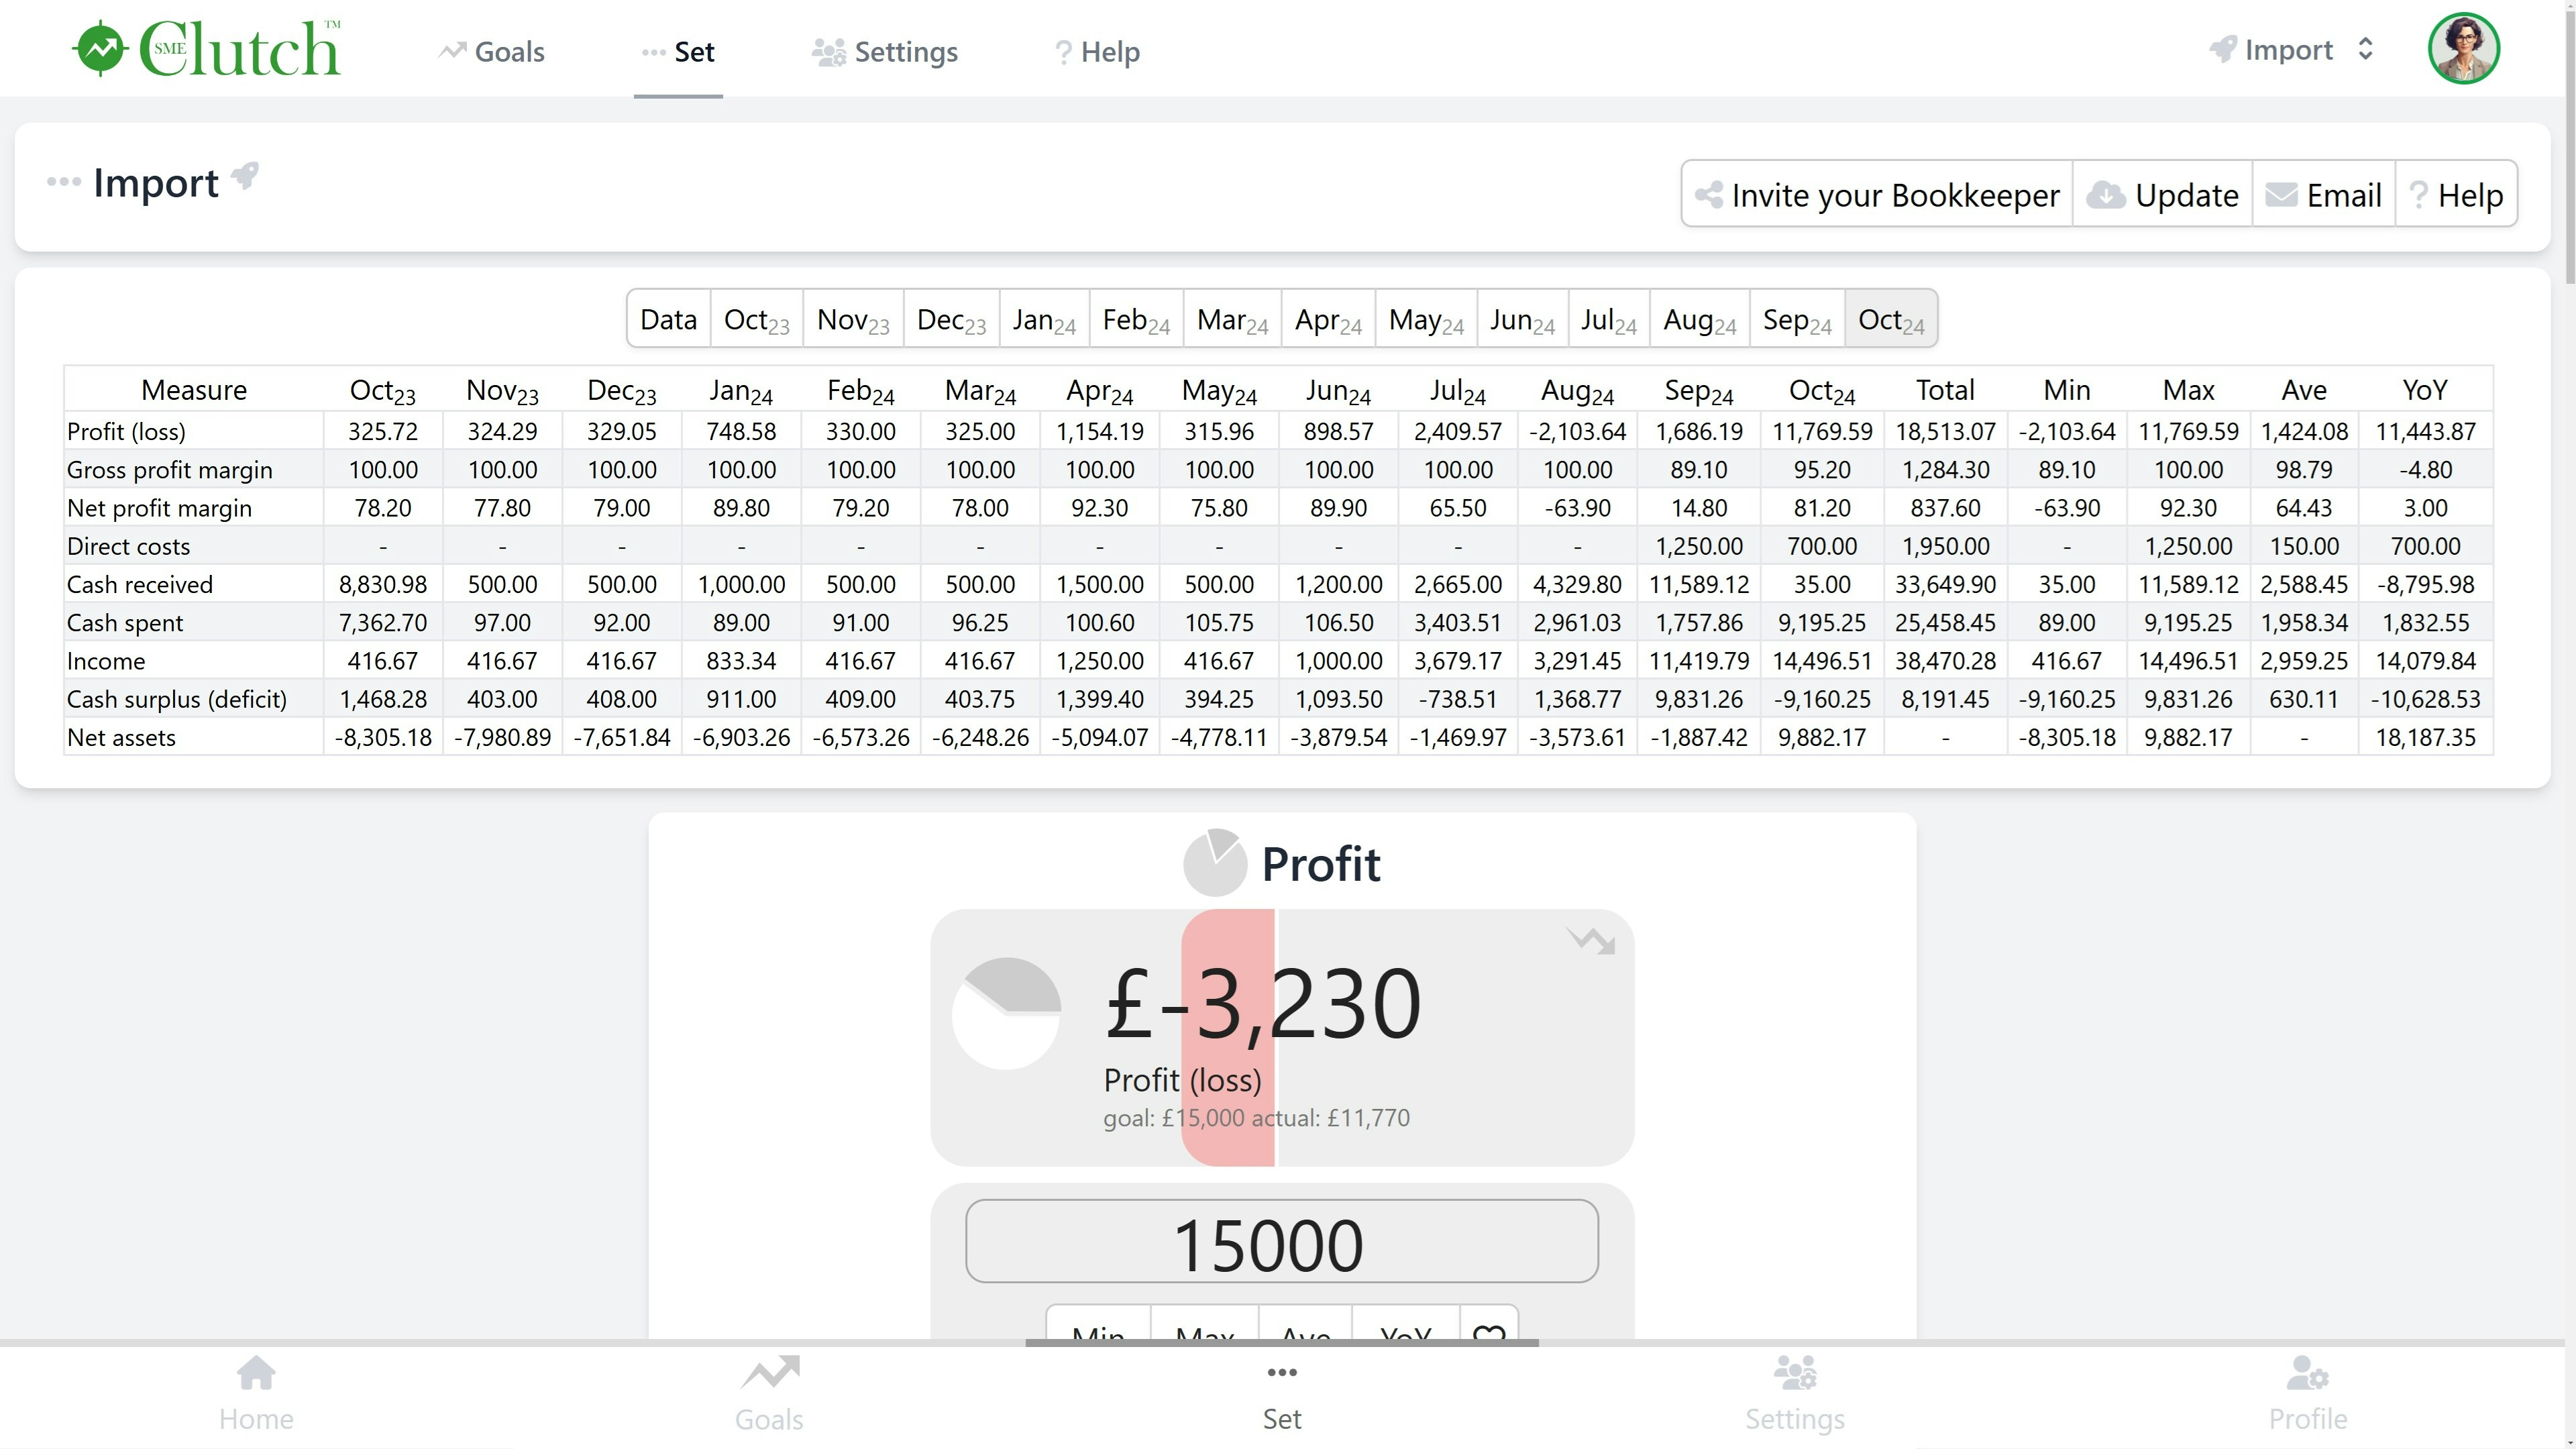Expand the Import dropdown selector at top right
The width and height of the screenshot is (2576, 1449).
2291,49
